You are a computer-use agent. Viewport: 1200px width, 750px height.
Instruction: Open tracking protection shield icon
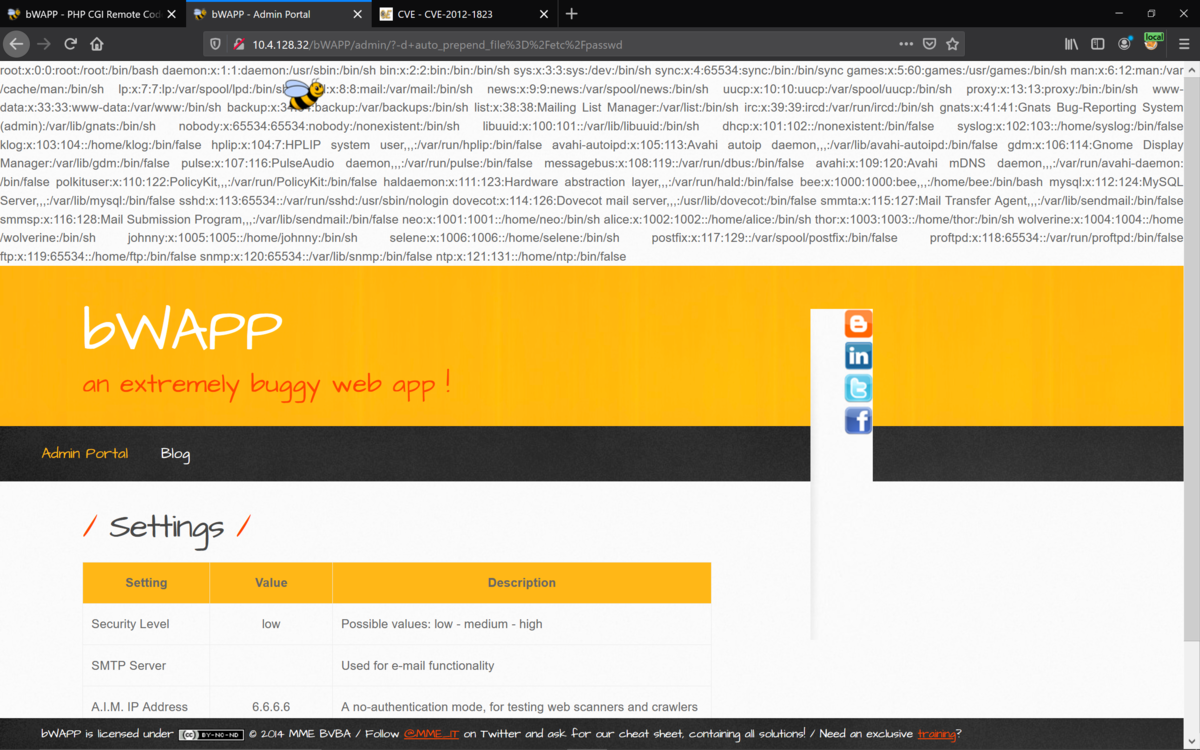[215, 44]
